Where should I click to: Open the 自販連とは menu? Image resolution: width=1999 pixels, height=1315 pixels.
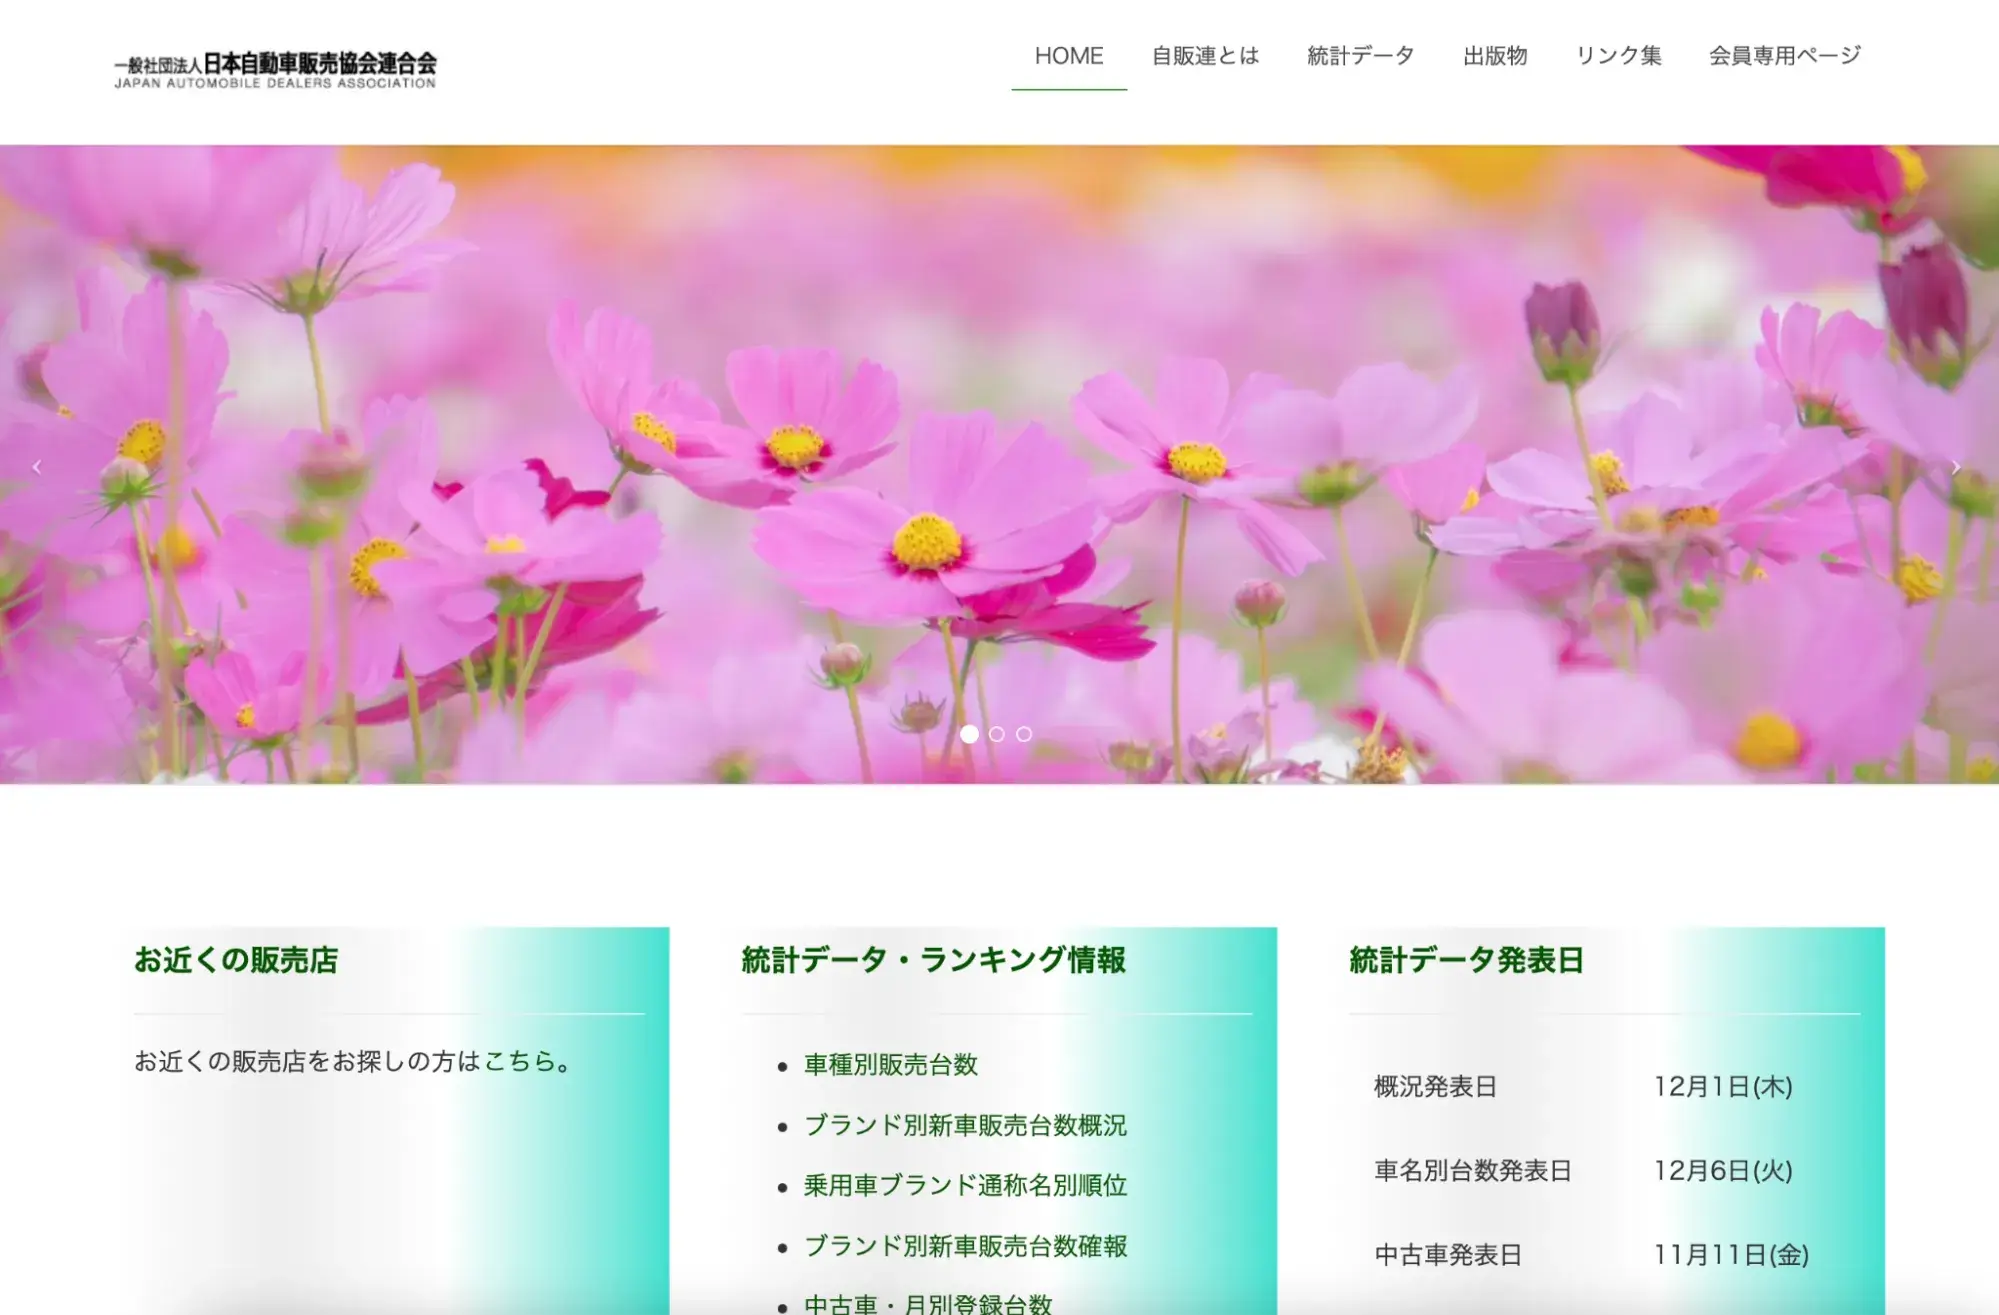click(1205, 56)
